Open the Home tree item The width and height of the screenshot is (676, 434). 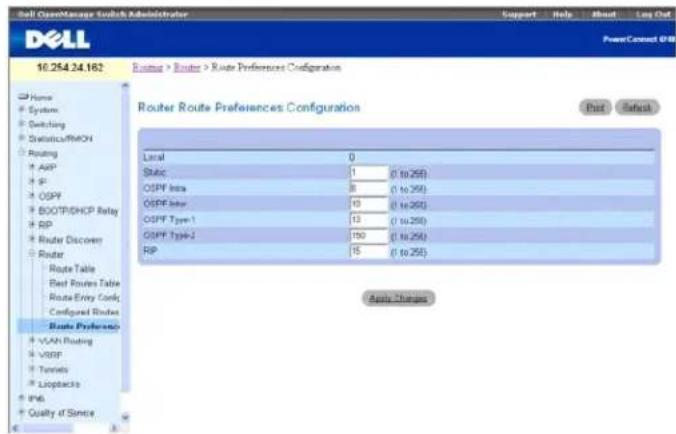coord(41,97)
